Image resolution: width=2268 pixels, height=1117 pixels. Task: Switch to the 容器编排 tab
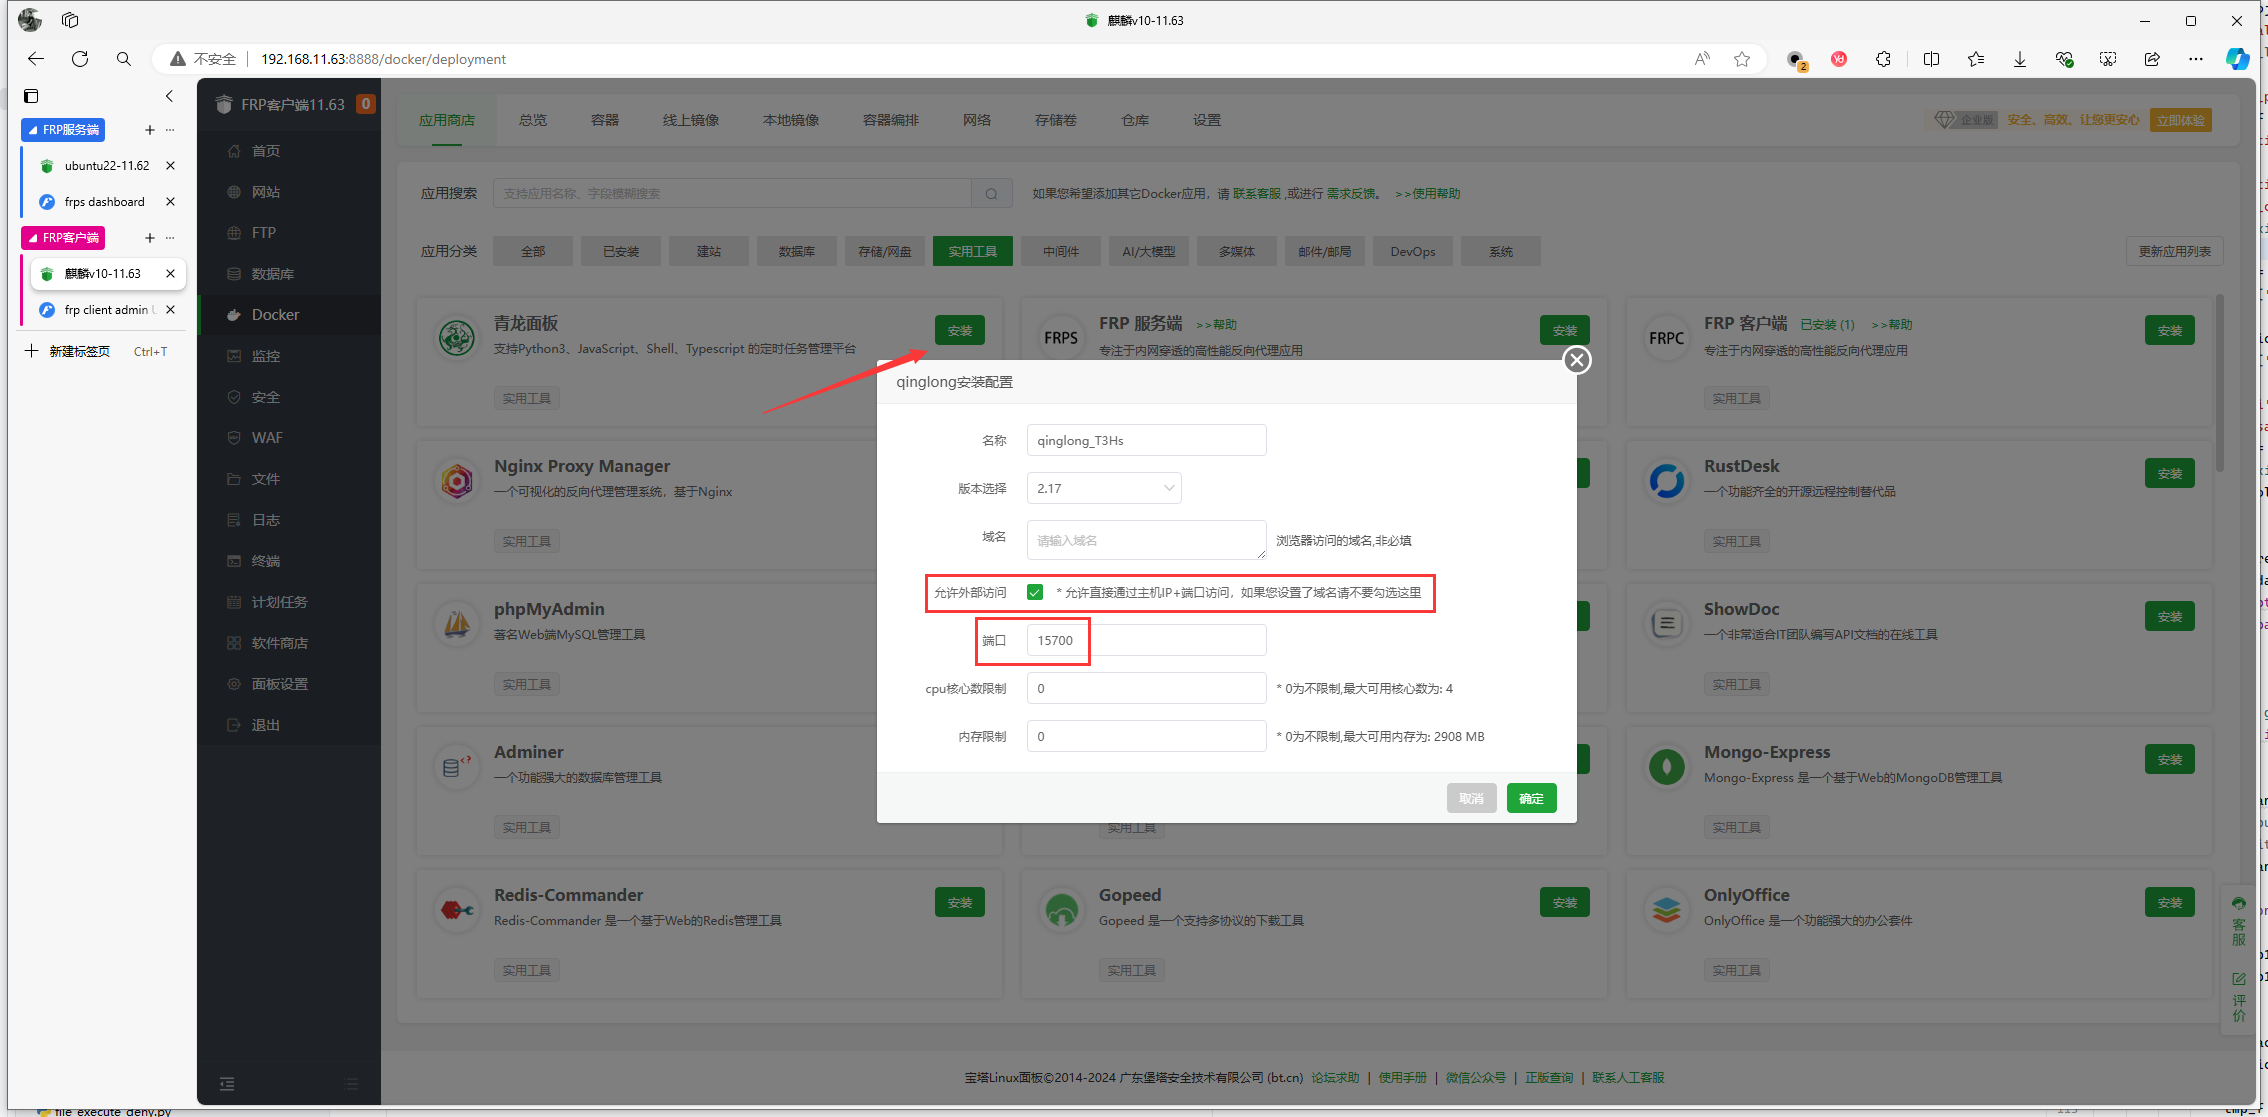(x=891, y=120)
